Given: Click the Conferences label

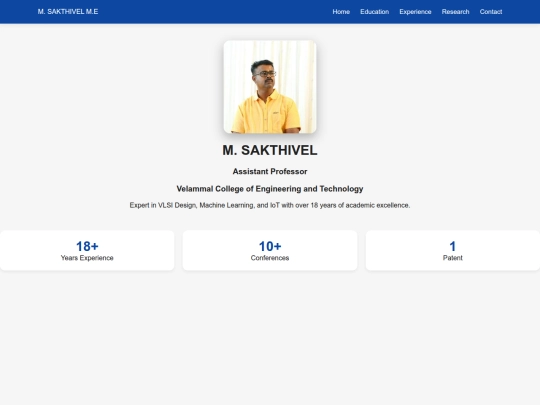Looking at the screenshot, I should (x=270, y=258).
